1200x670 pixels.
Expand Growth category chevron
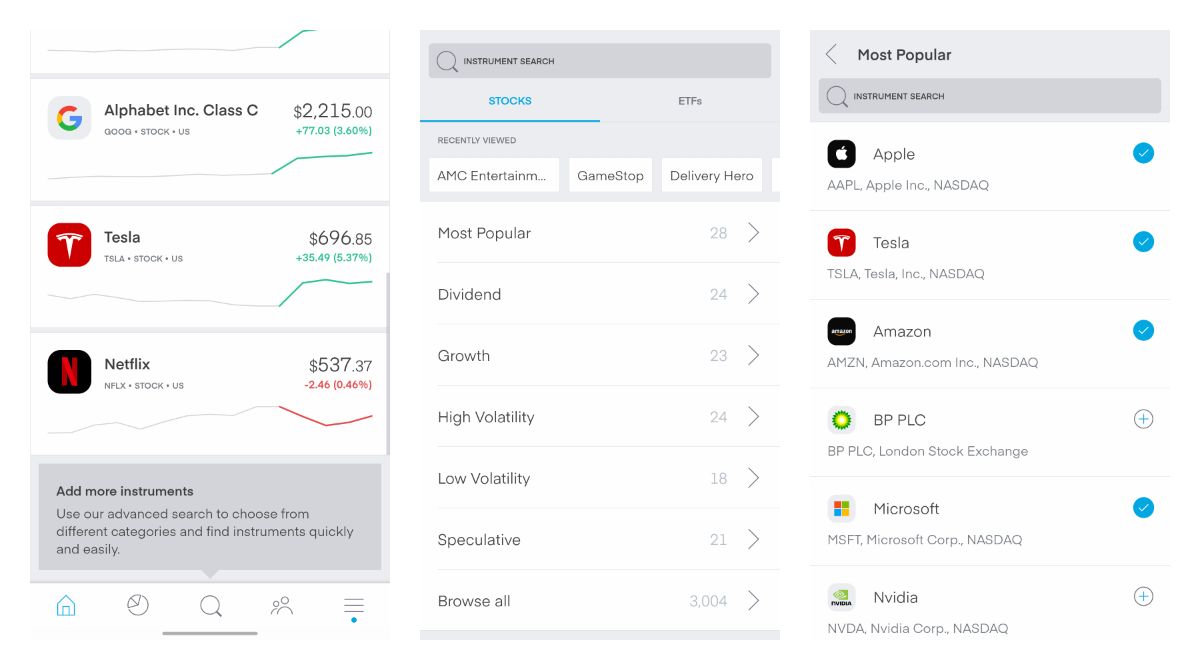coord(754,355)
